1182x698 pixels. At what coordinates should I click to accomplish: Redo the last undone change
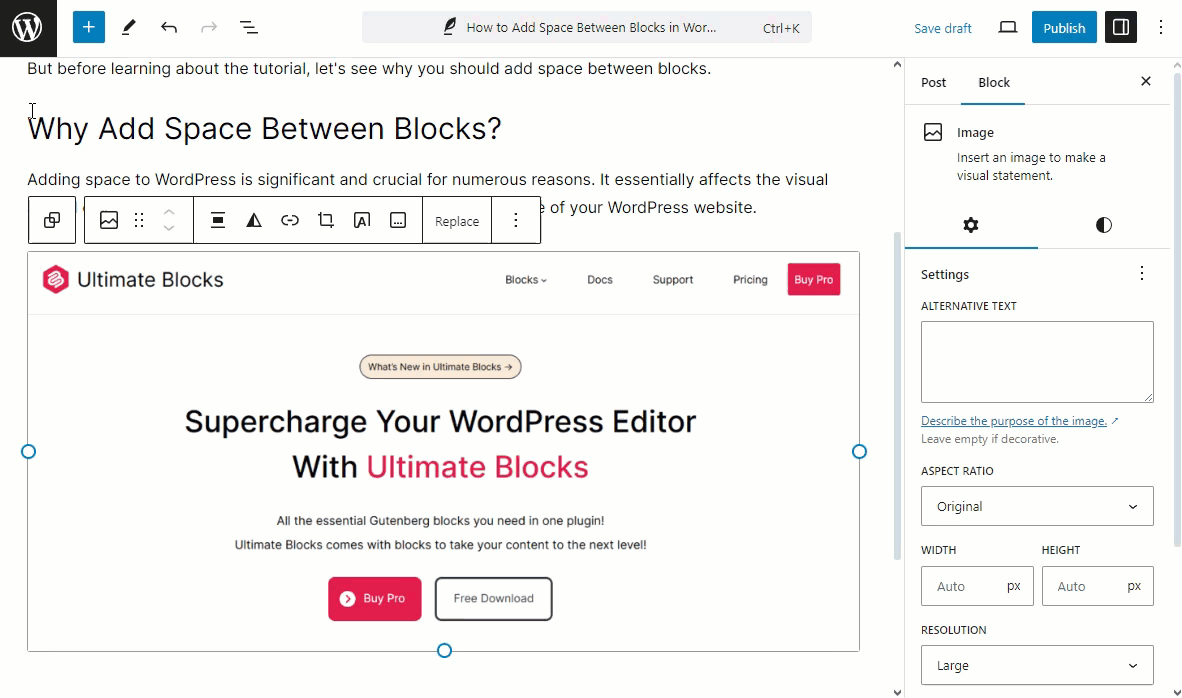209,28
